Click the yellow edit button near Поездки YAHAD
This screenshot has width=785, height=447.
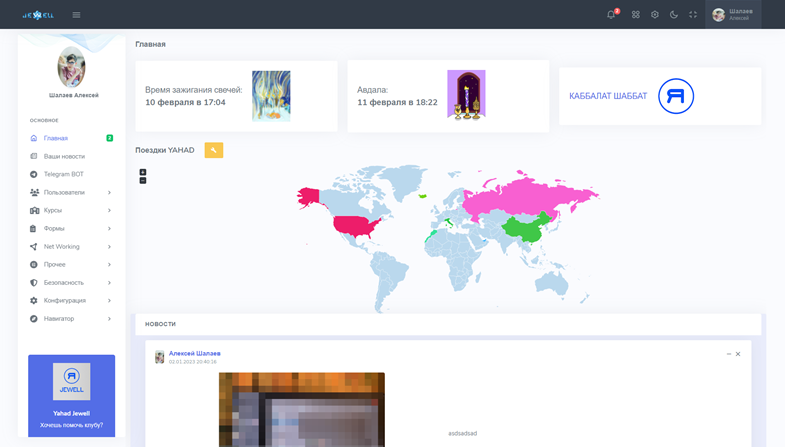213,150
